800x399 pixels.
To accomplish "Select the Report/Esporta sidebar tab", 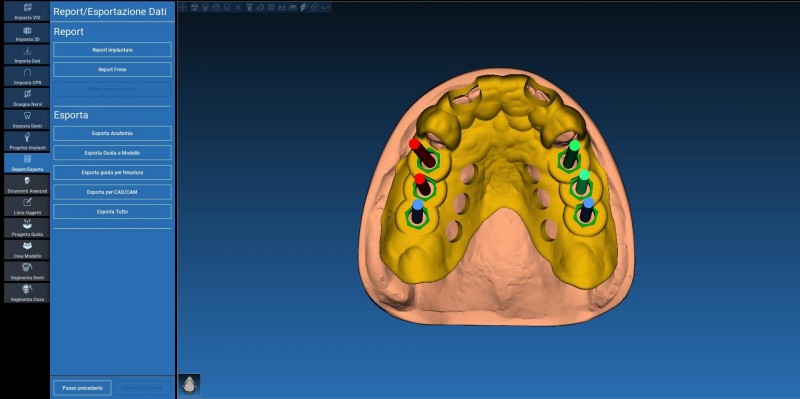I will 27,163.
